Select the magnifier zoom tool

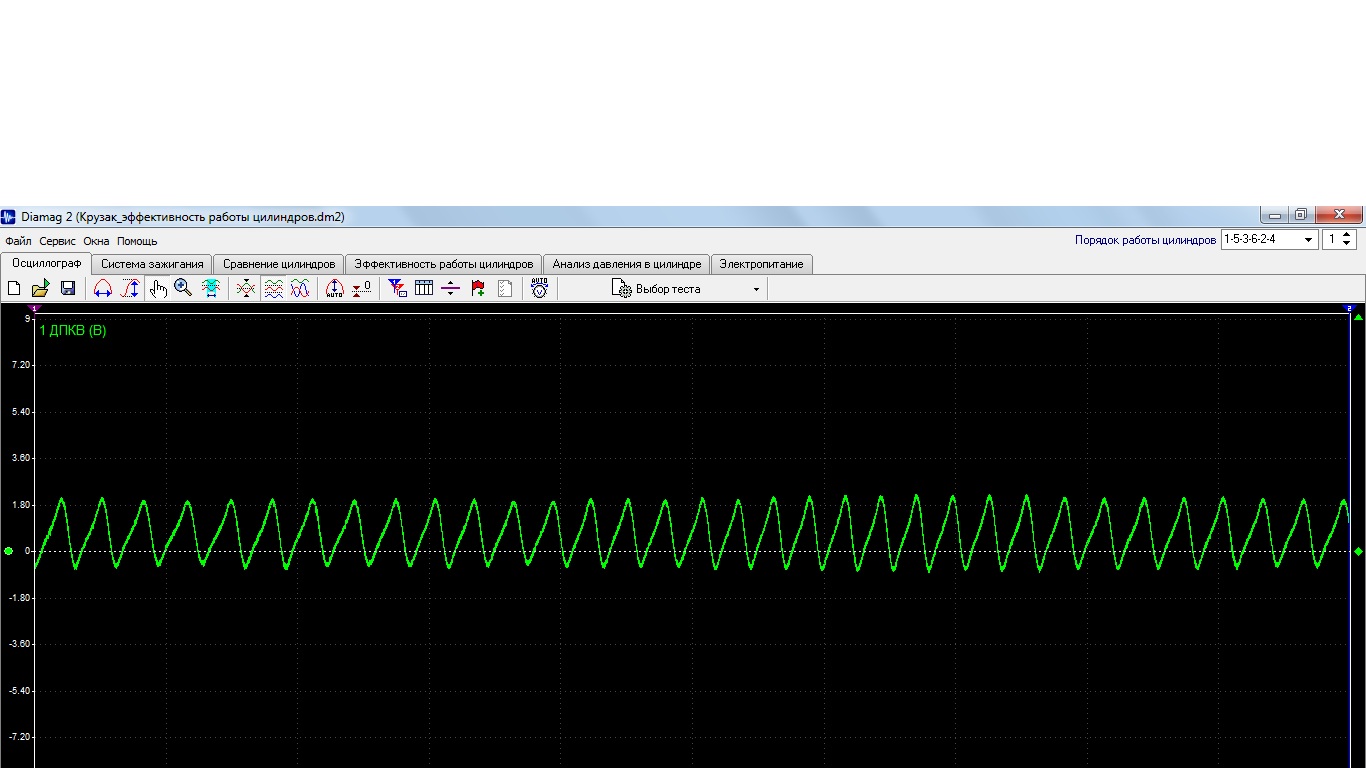coord(183,289)
